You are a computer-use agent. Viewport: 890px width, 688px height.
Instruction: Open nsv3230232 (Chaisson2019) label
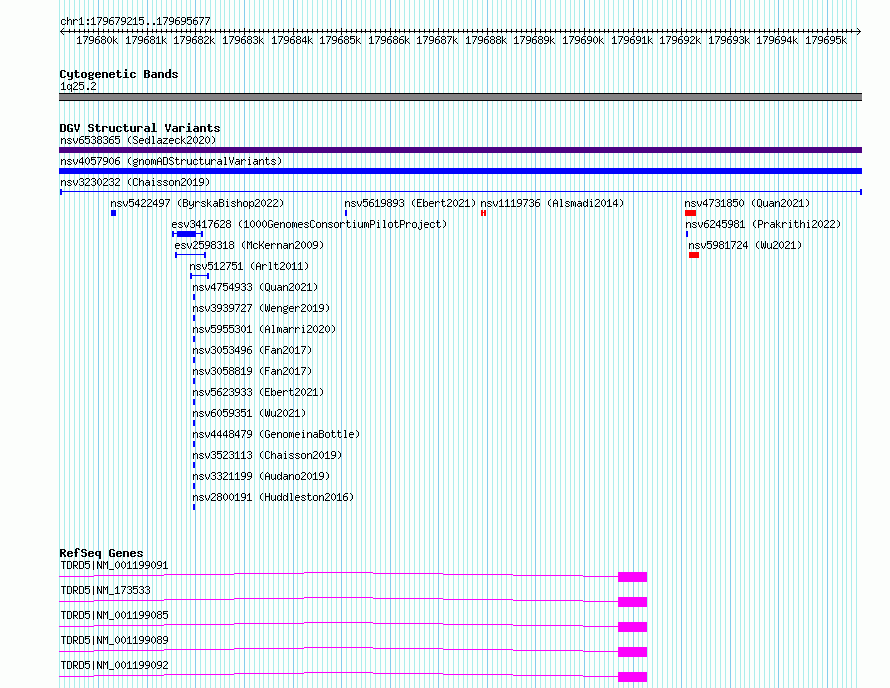pyautogui.click(x=135, y=182)
